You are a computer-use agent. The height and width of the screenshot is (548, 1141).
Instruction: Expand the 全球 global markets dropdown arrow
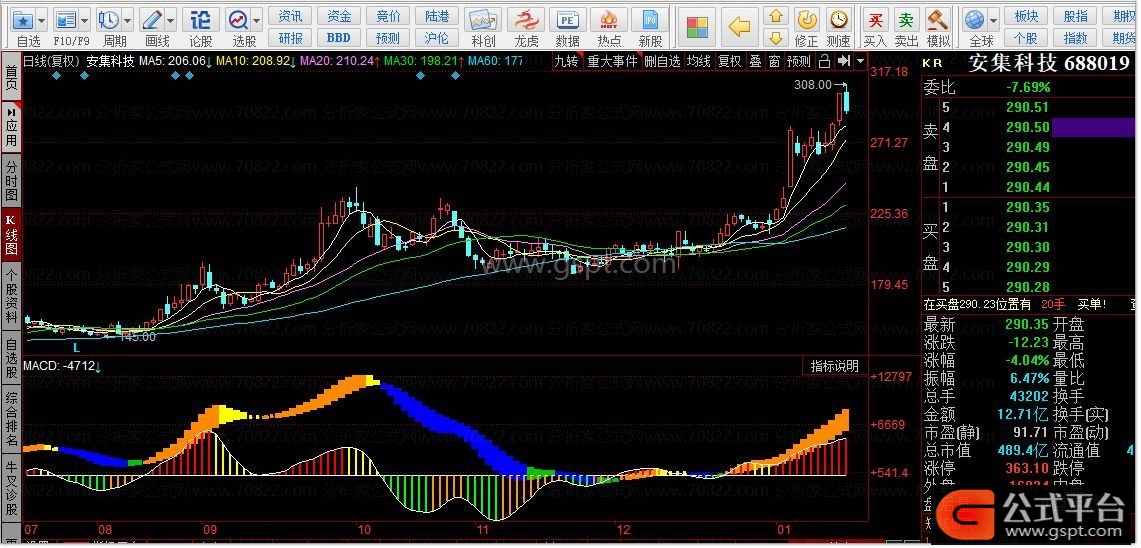coord(993,20)
